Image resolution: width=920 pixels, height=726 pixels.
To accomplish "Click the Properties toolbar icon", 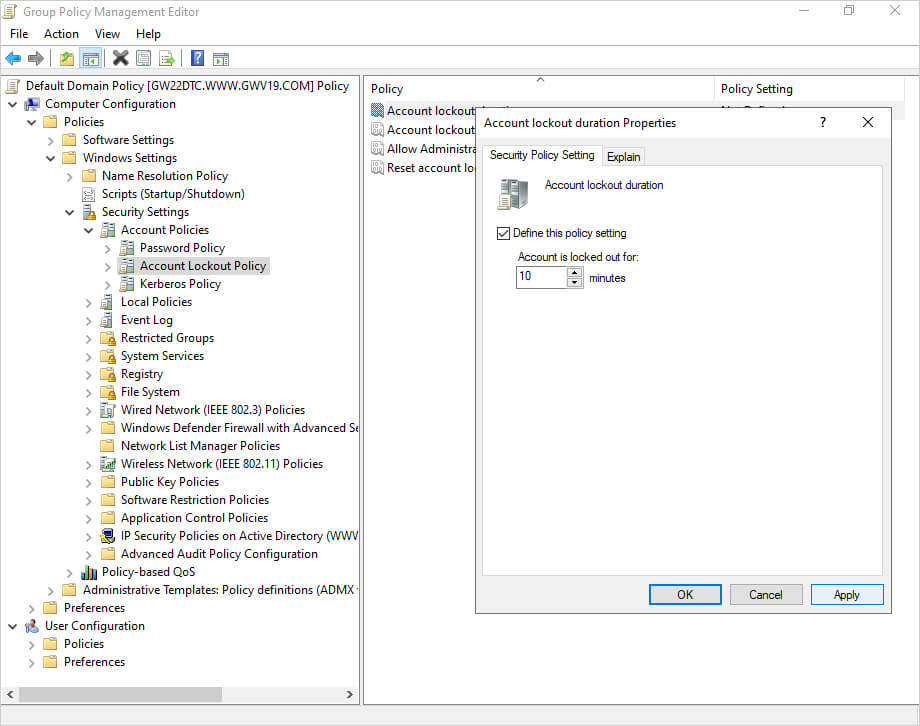I will click(x=143, y=59).
